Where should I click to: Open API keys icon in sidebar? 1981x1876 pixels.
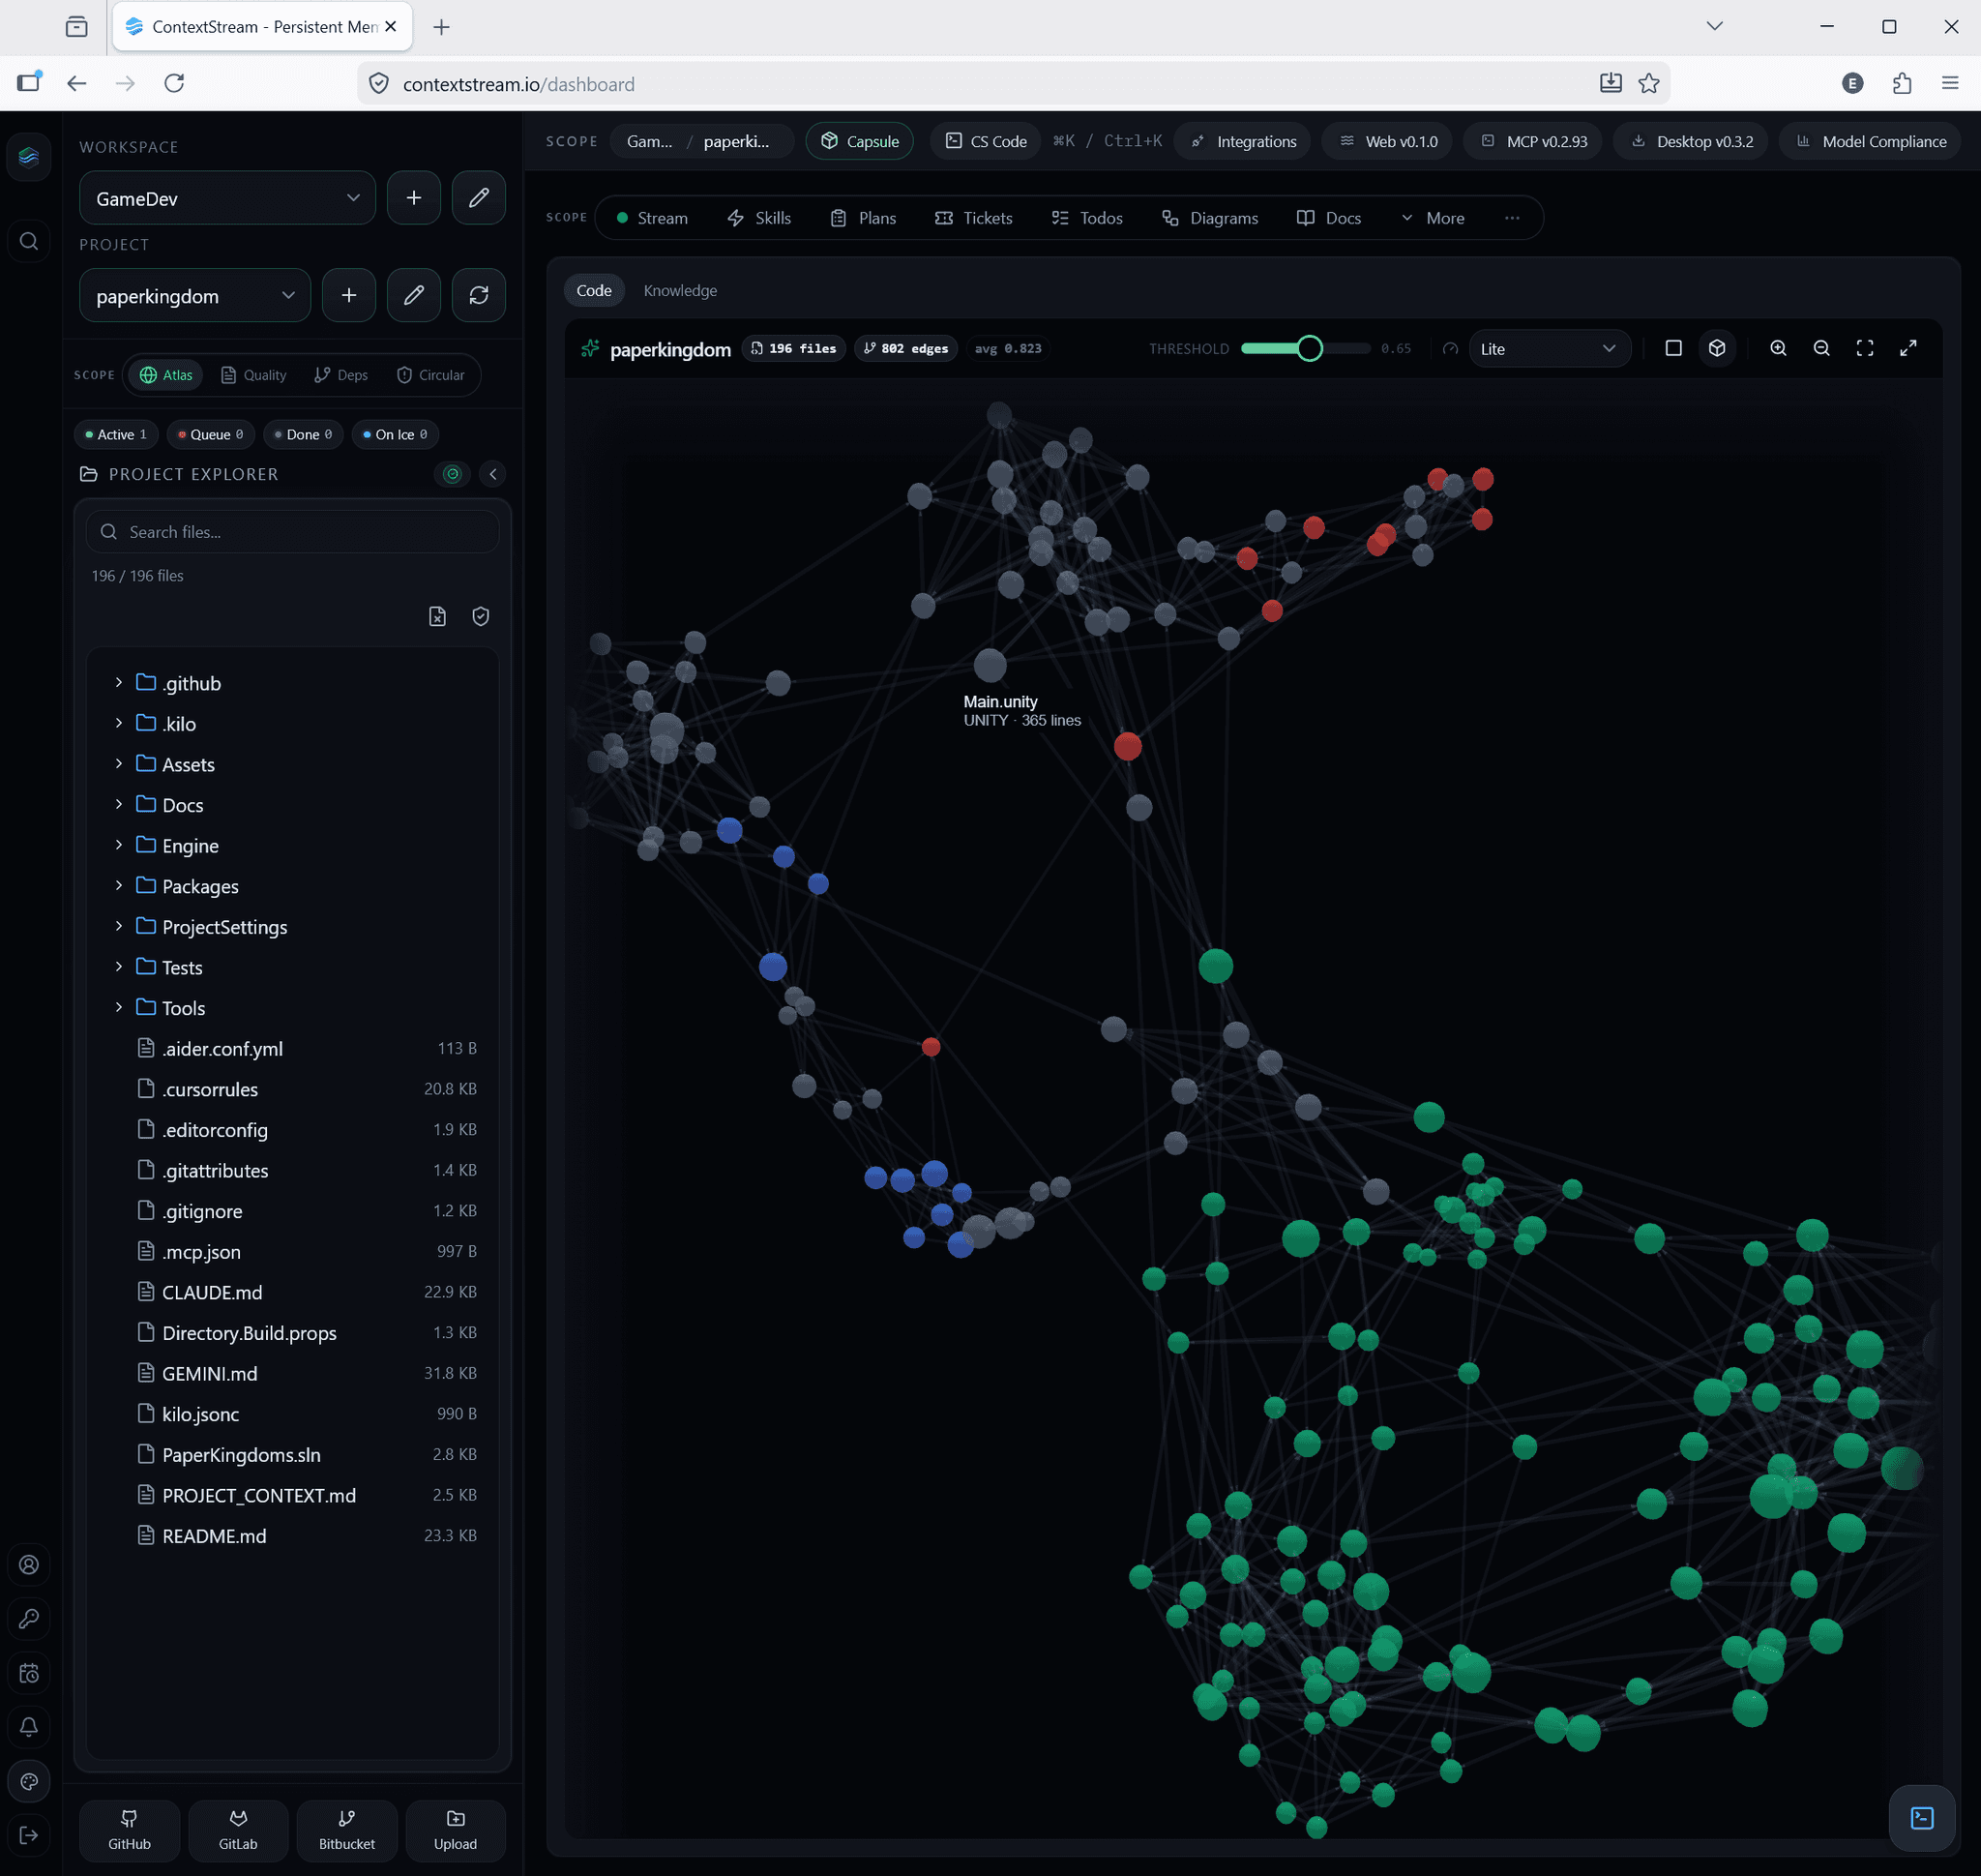click(29, 1619)
